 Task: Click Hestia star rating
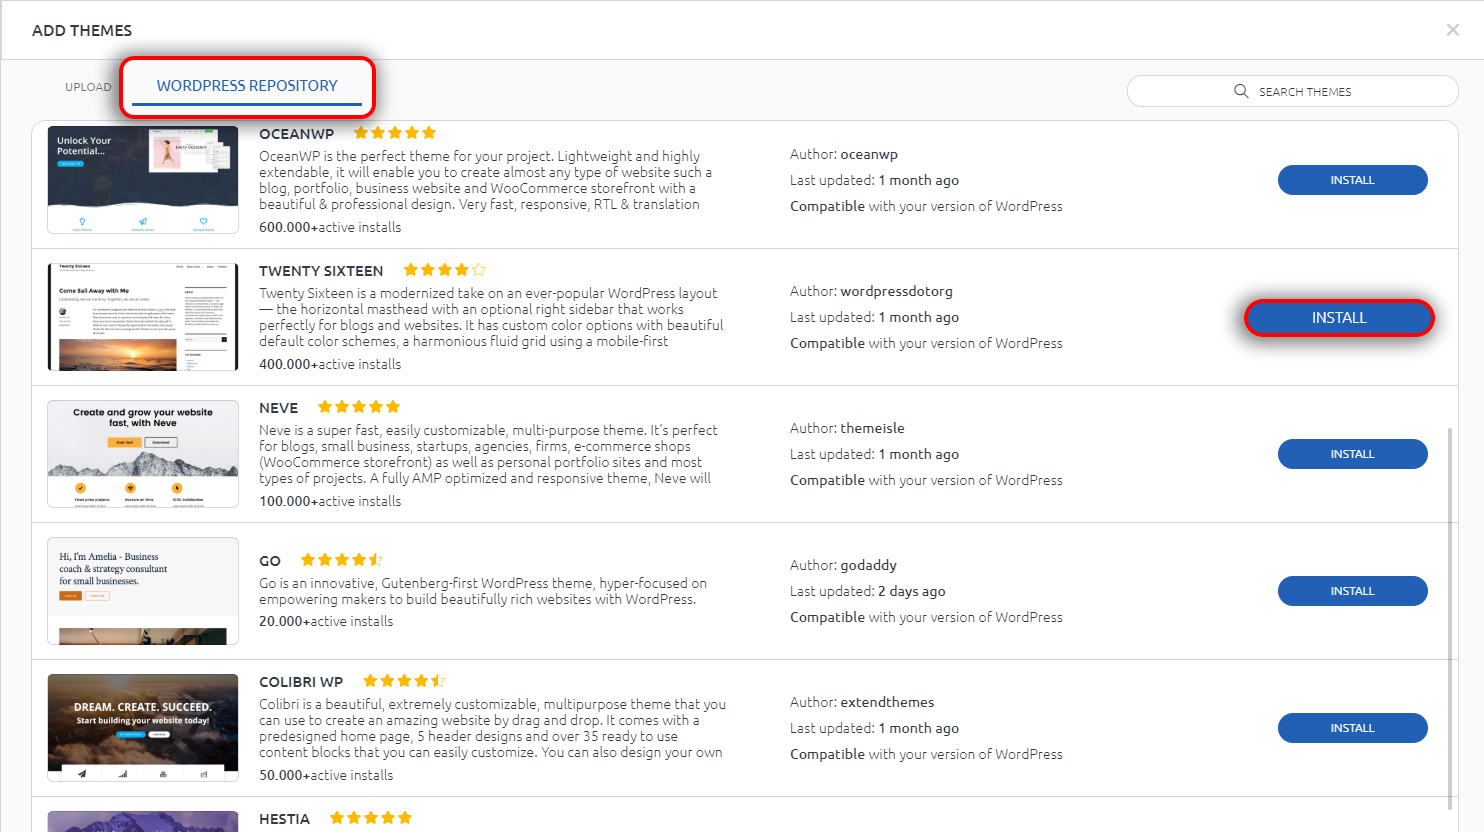coord(371,818)
